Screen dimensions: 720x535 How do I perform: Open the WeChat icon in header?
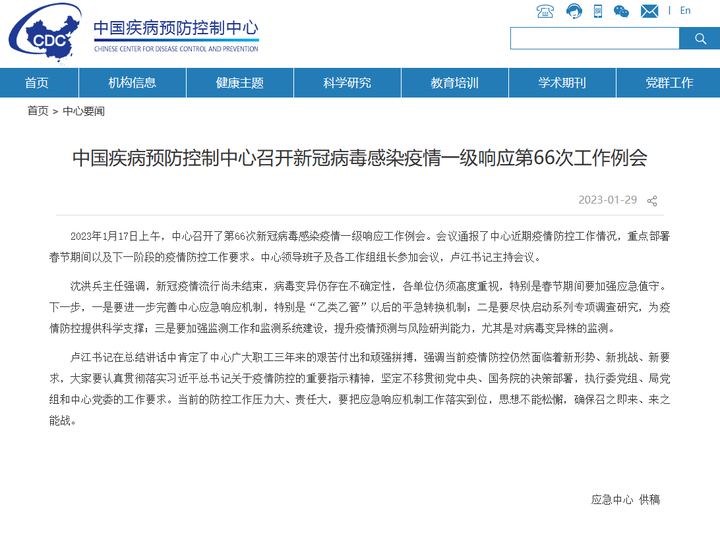tap(621, 11)
